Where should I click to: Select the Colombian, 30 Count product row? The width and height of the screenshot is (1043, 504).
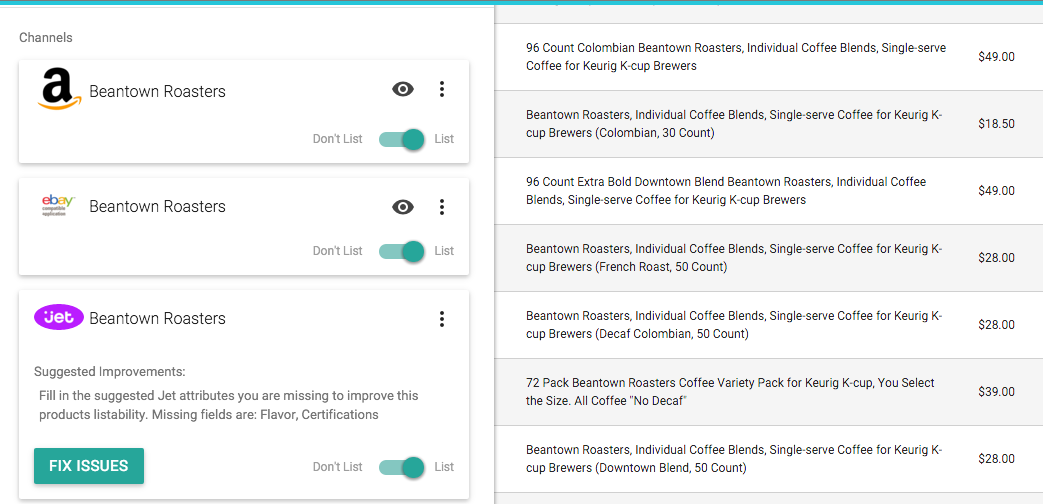[x=768, y=124]
